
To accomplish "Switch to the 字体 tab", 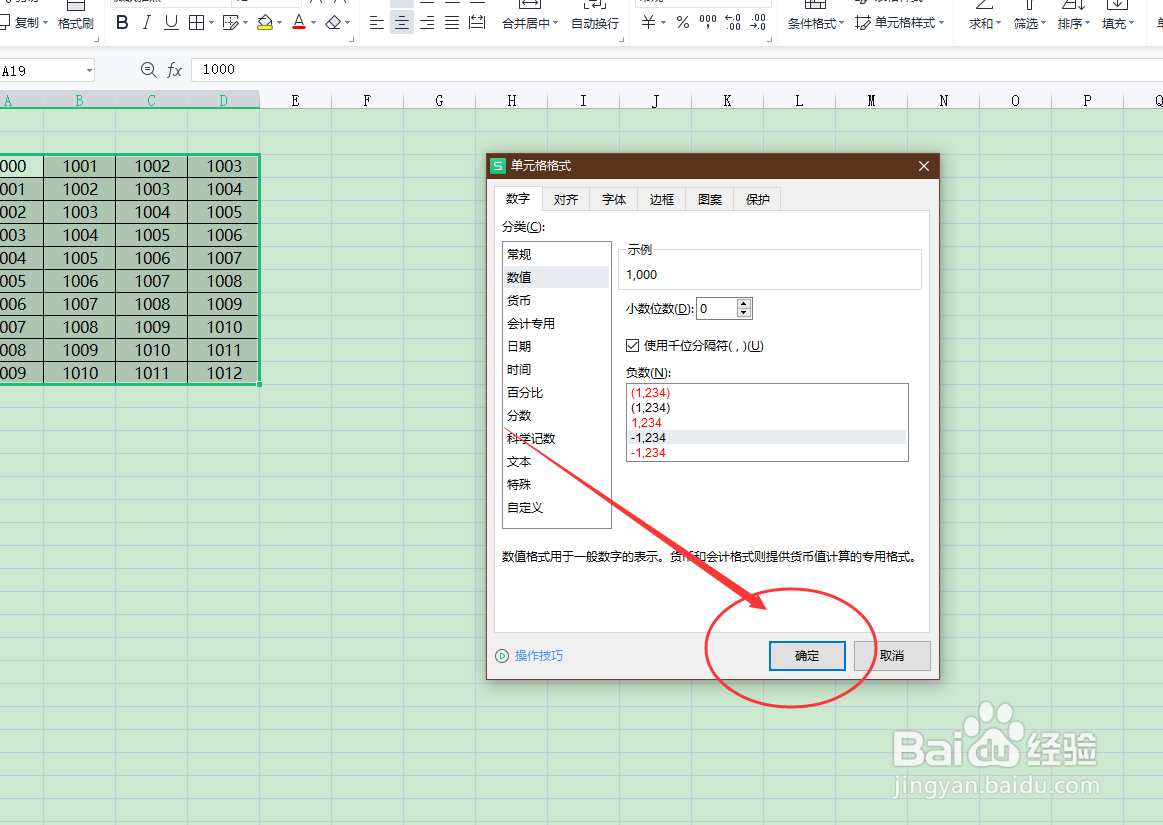I will (614, 200).
